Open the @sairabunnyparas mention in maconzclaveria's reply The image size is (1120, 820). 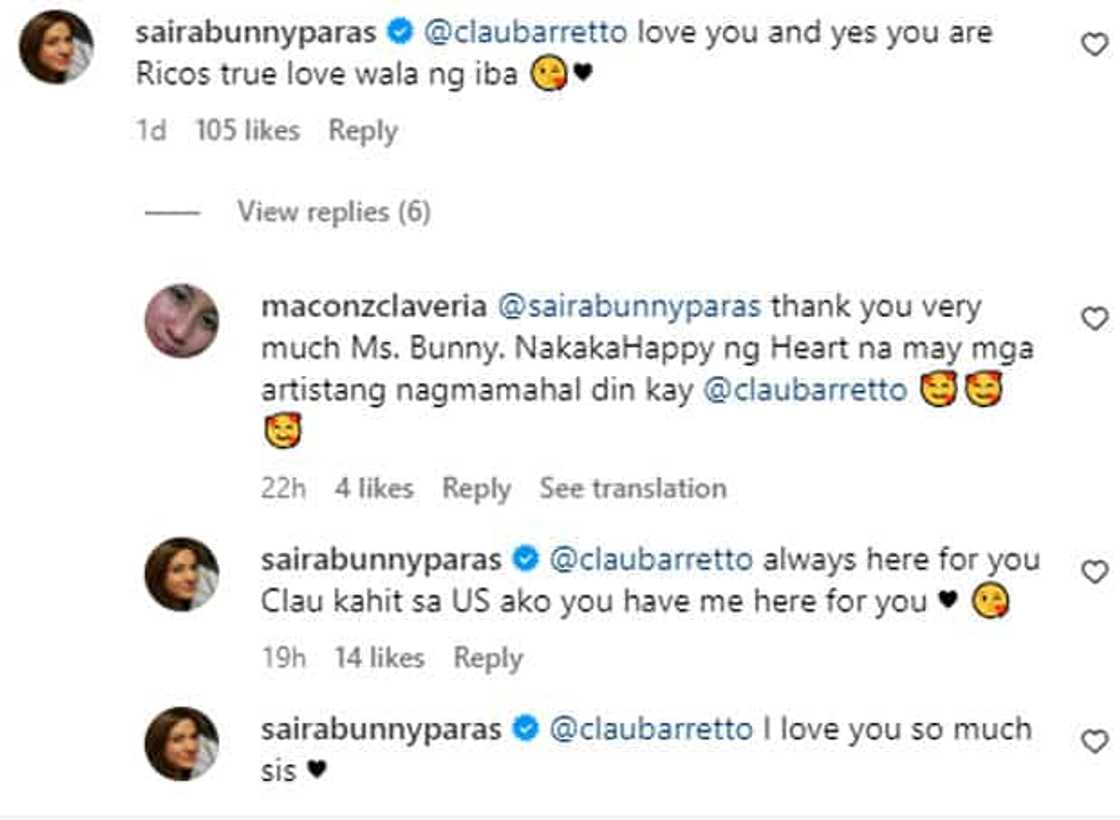click(x=629, y=306)
